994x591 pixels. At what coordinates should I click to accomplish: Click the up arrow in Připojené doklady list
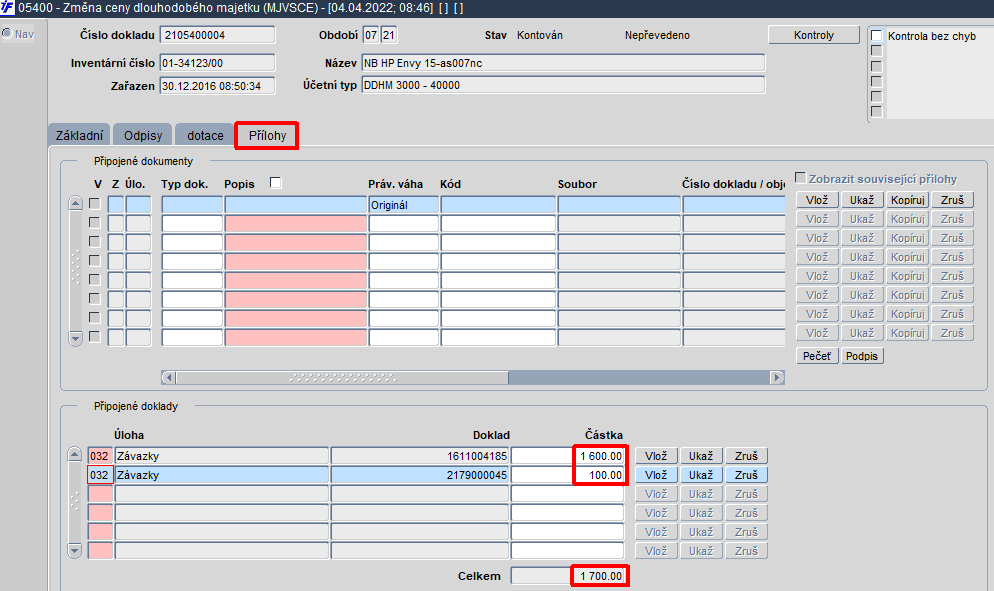(75, 454)
